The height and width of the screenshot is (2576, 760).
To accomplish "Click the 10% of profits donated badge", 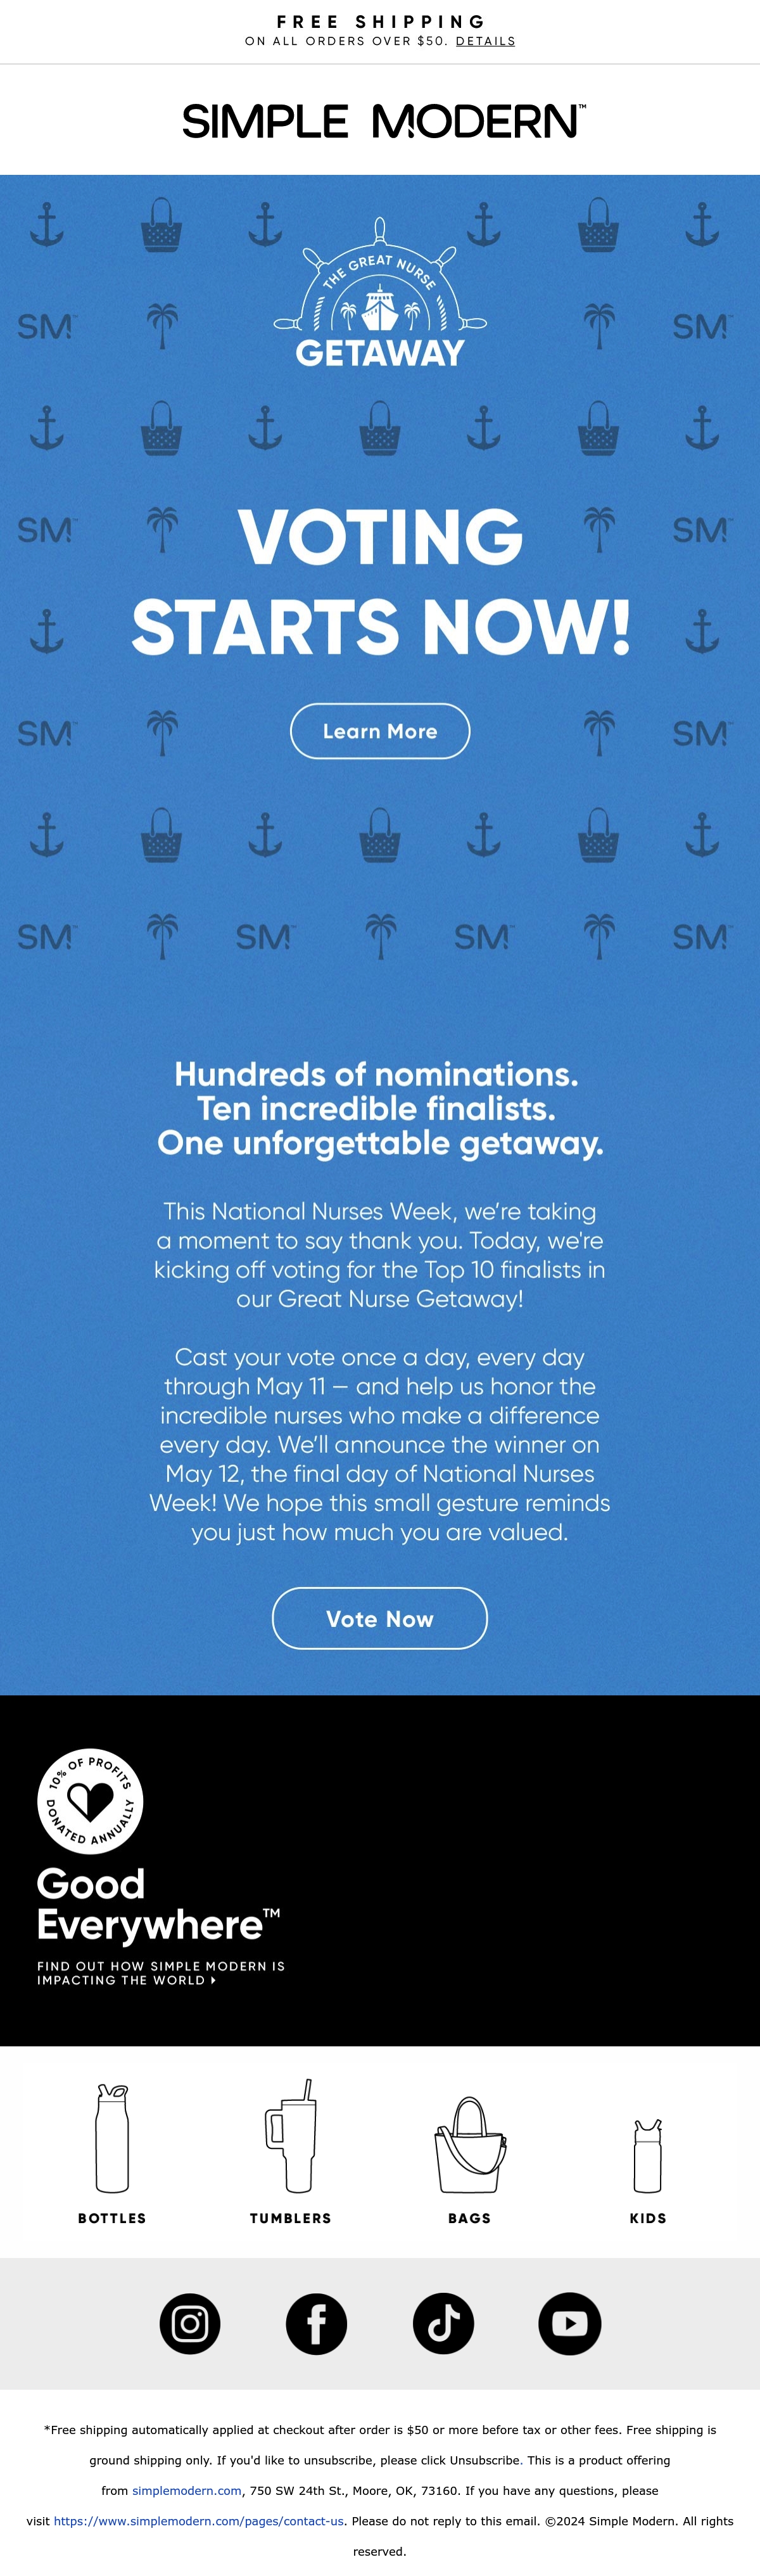I will click(90, 1801).
